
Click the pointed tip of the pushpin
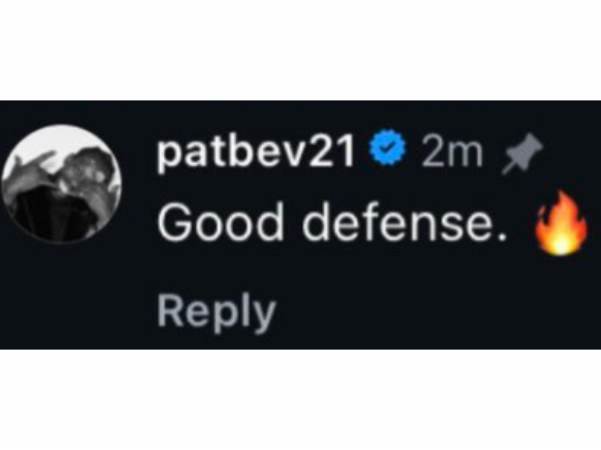506,171
